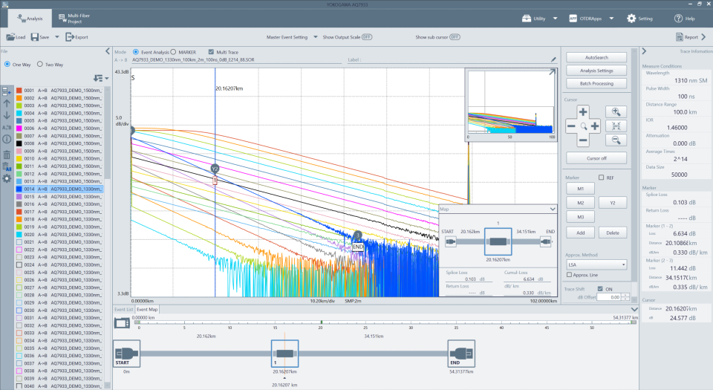
Task: Switch to the Multi Fiber Project tab
Action: click(74, 18)
